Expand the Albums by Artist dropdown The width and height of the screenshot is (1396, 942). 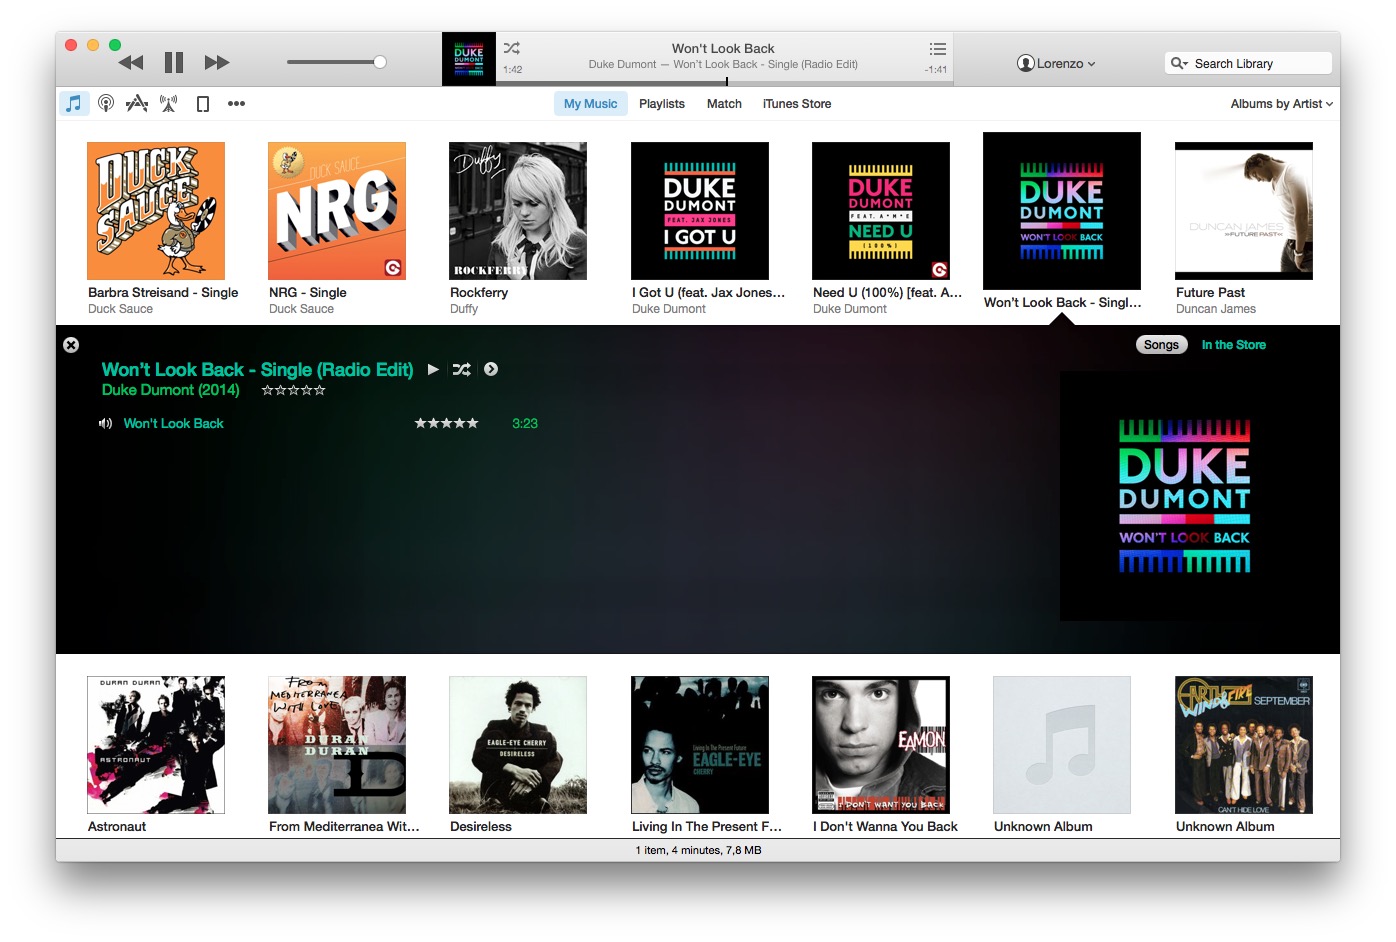1281,104
